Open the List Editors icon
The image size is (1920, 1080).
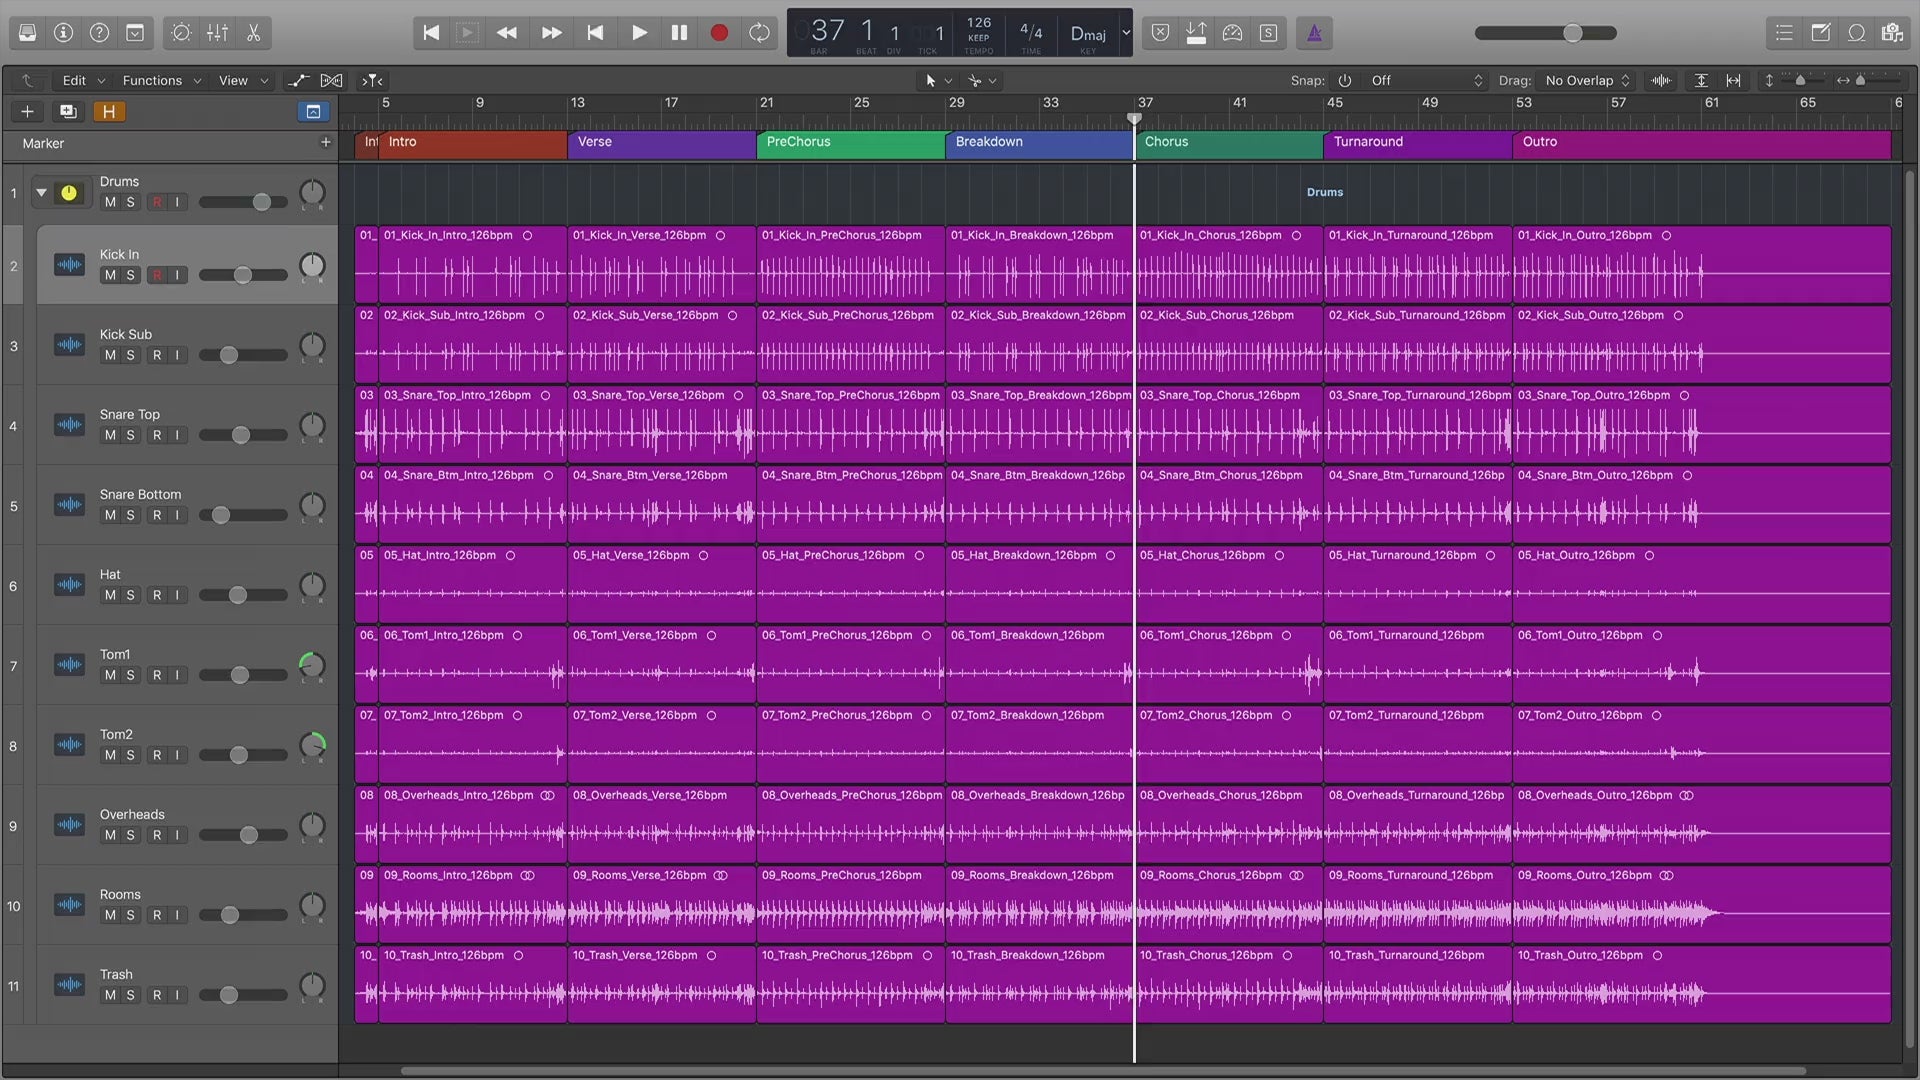1784,33
